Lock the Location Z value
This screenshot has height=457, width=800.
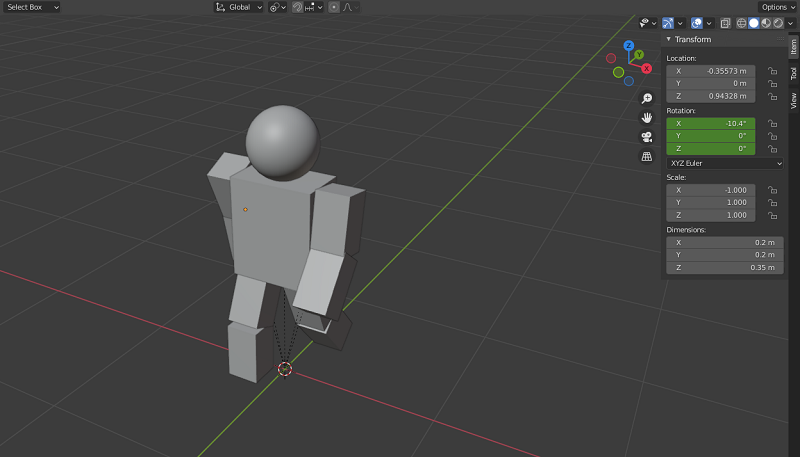(772, 96)
